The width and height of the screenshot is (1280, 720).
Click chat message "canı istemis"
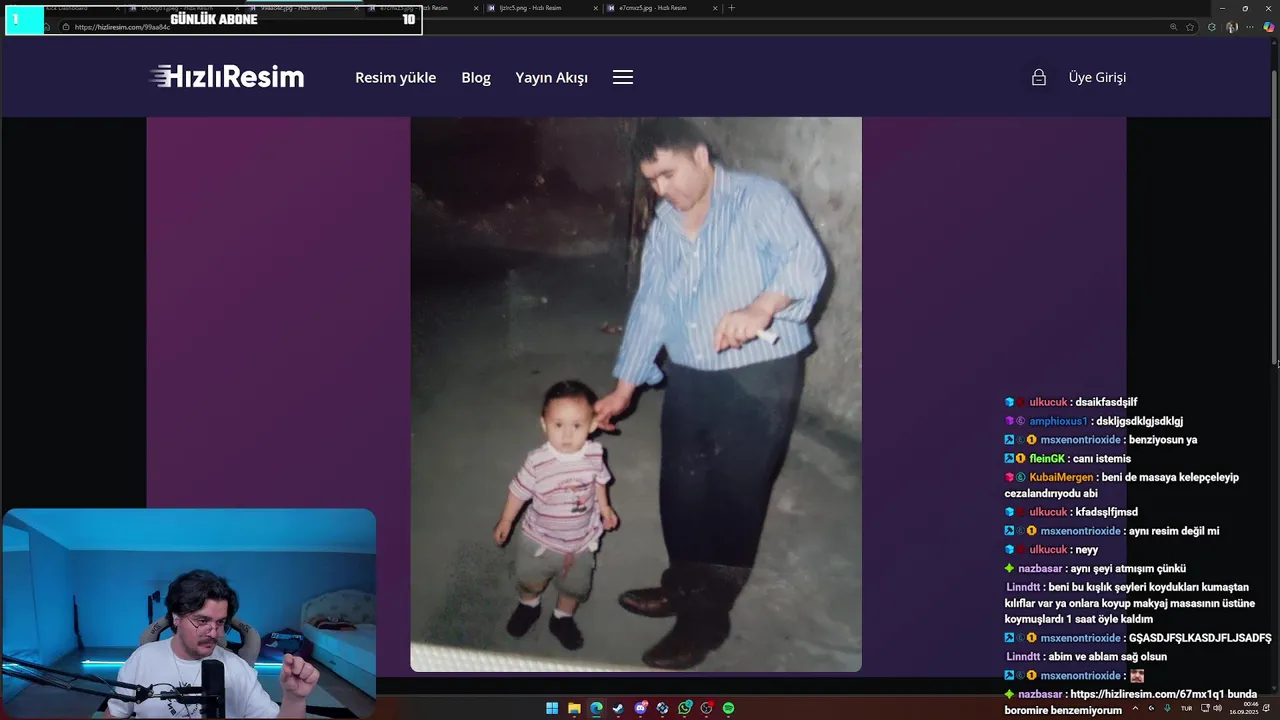click(x=1102, y=458)
